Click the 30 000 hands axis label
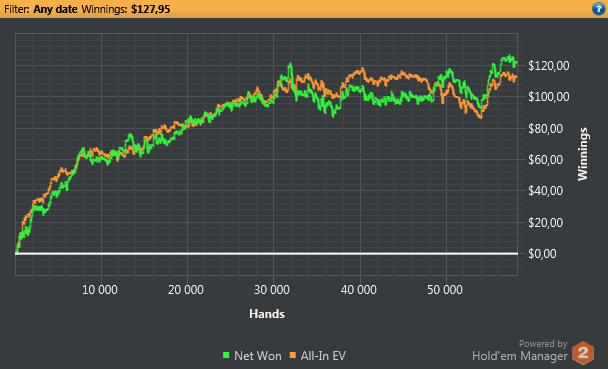Image resolution: width=608 pixels, height=369 pixels. (272, 290)
